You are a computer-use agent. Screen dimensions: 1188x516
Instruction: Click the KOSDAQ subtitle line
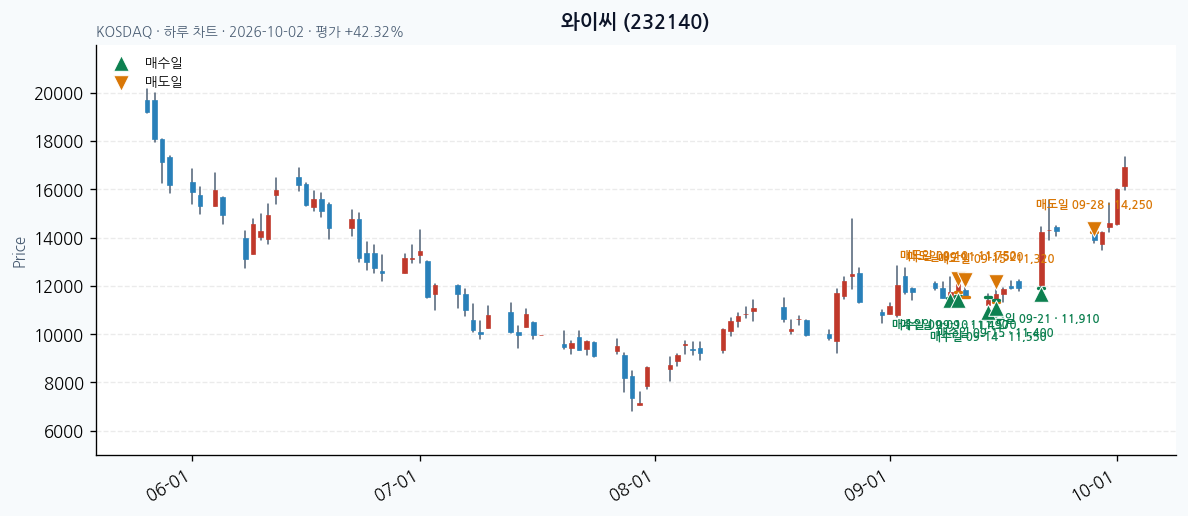tap(250, 33)
